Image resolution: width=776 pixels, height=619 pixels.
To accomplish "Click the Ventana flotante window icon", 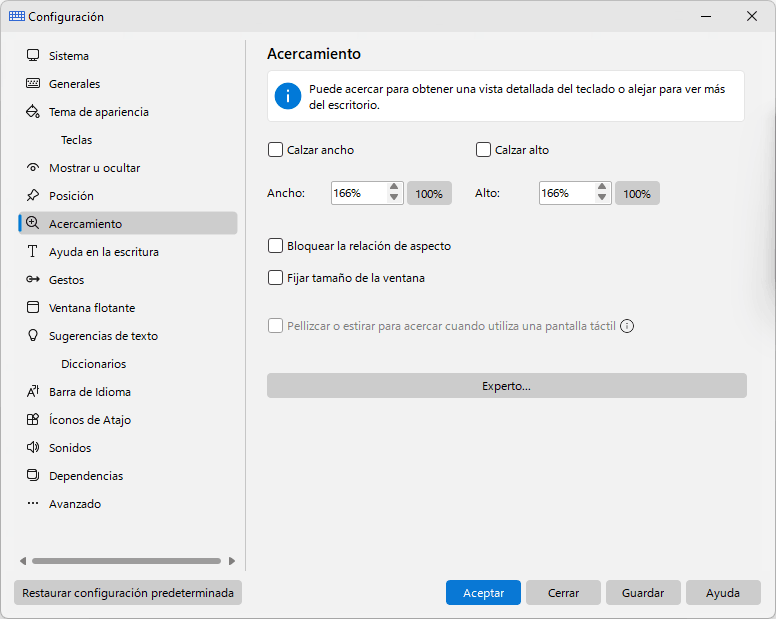I will (33, 307).
